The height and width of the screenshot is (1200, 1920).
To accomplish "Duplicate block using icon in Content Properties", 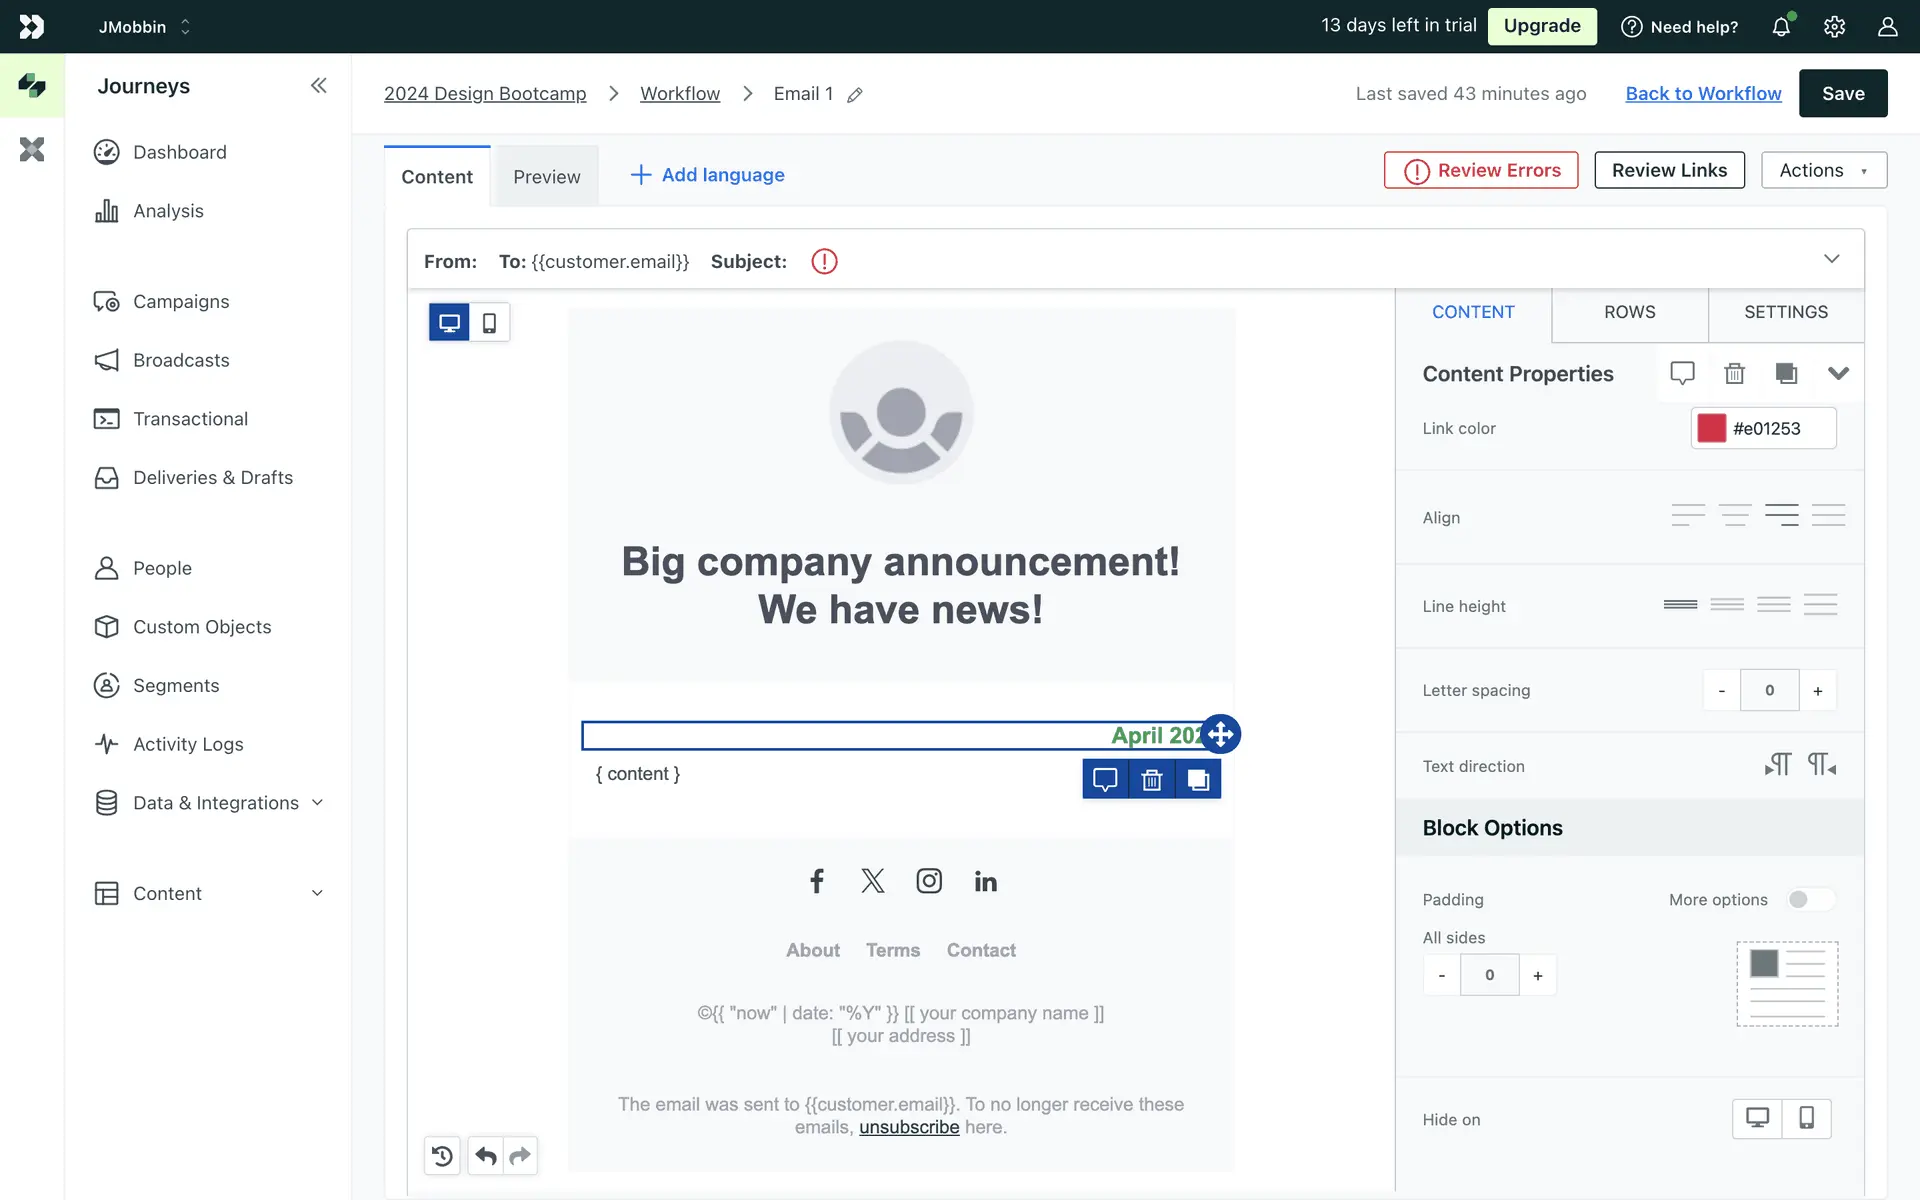I will (1786, 373).
